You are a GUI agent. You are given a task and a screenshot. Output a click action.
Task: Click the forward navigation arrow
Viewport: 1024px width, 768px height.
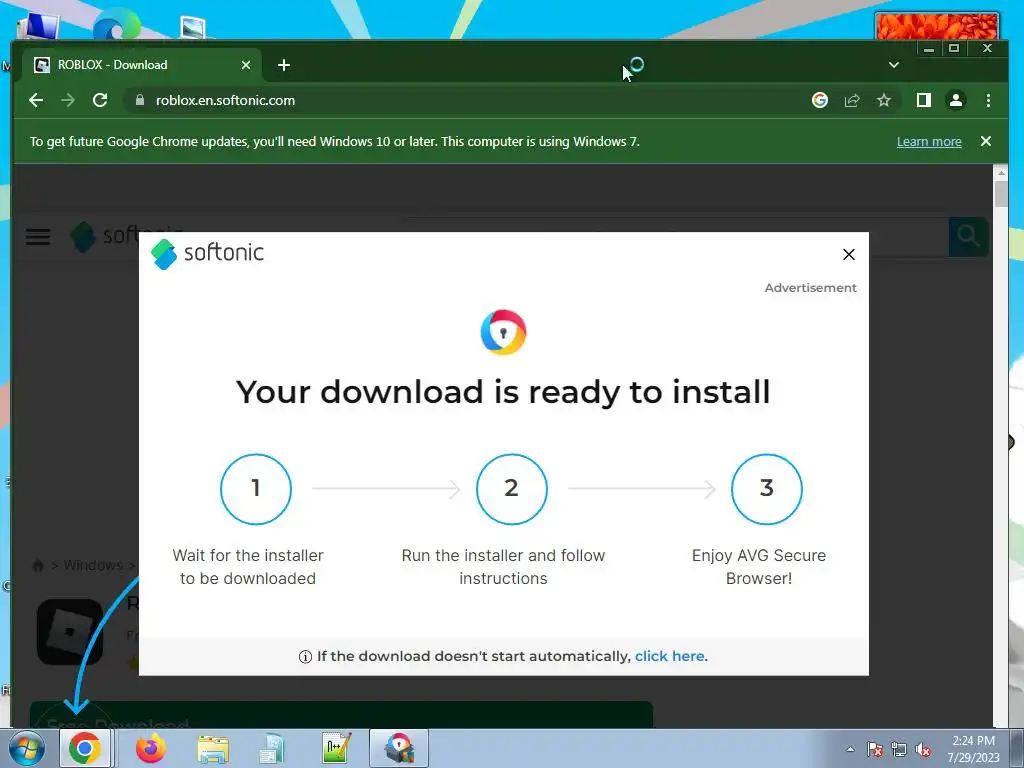coord(68,100)
